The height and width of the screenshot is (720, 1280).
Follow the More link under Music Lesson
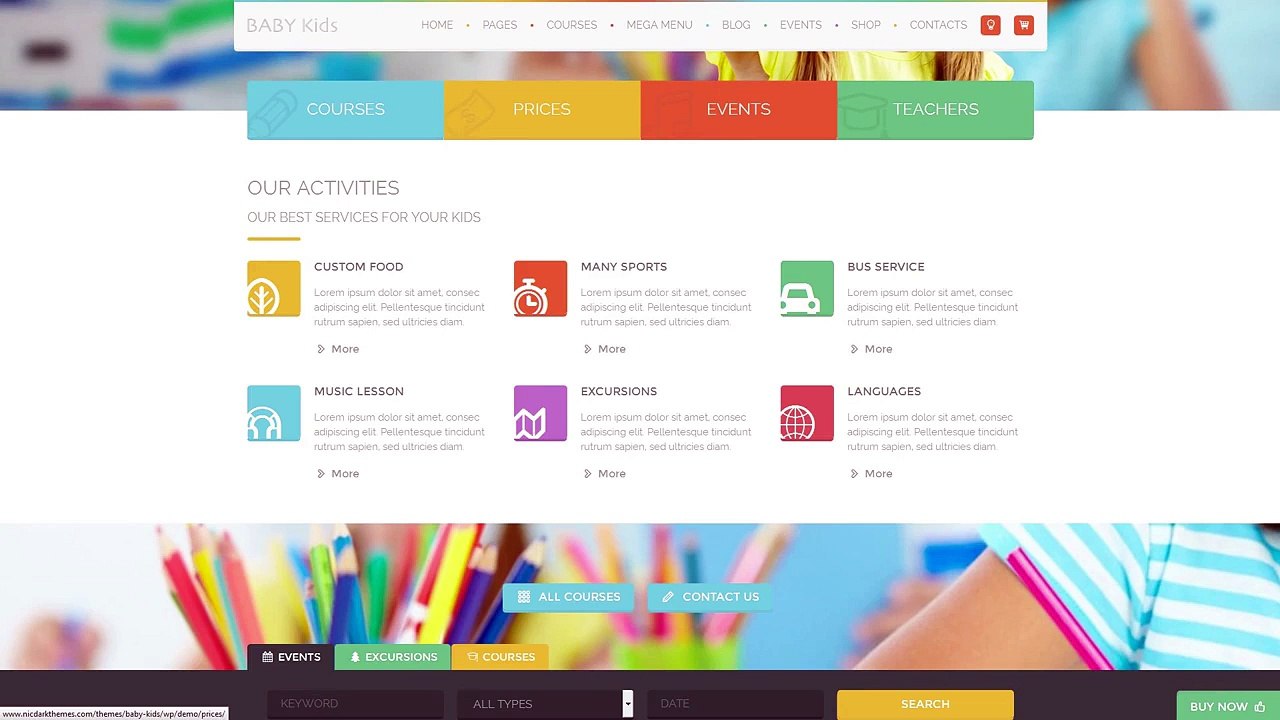[338, 474]
